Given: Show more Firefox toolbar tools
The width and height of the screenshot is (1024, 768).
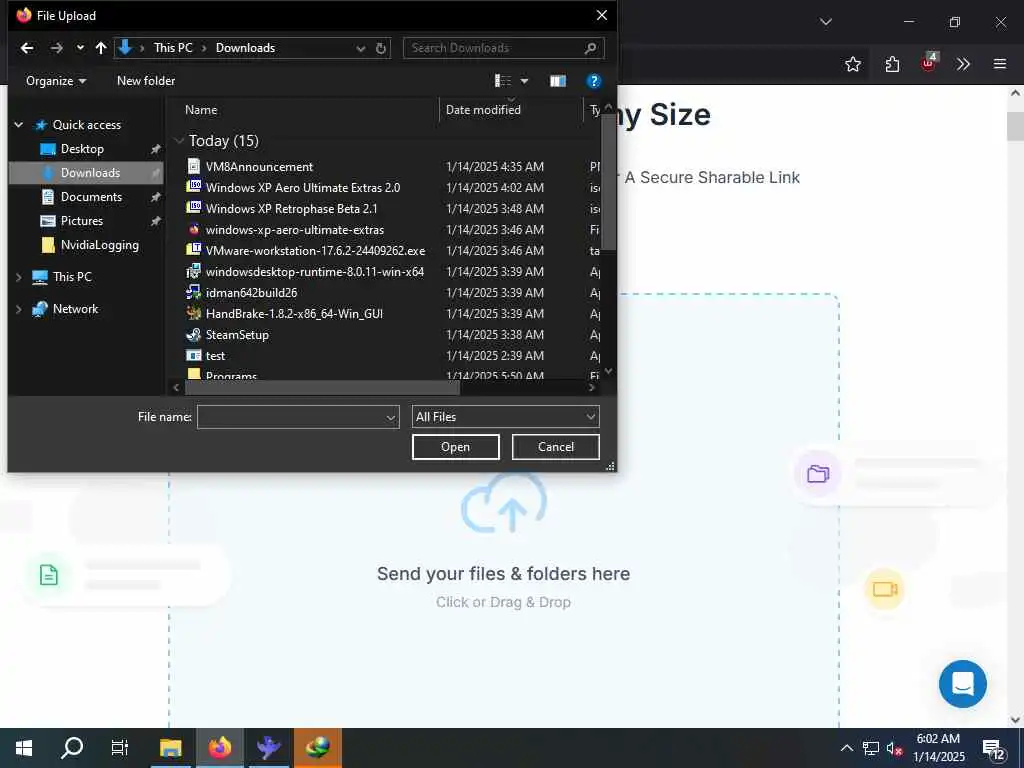Looking at the screenshot, I should click(963, 64).
